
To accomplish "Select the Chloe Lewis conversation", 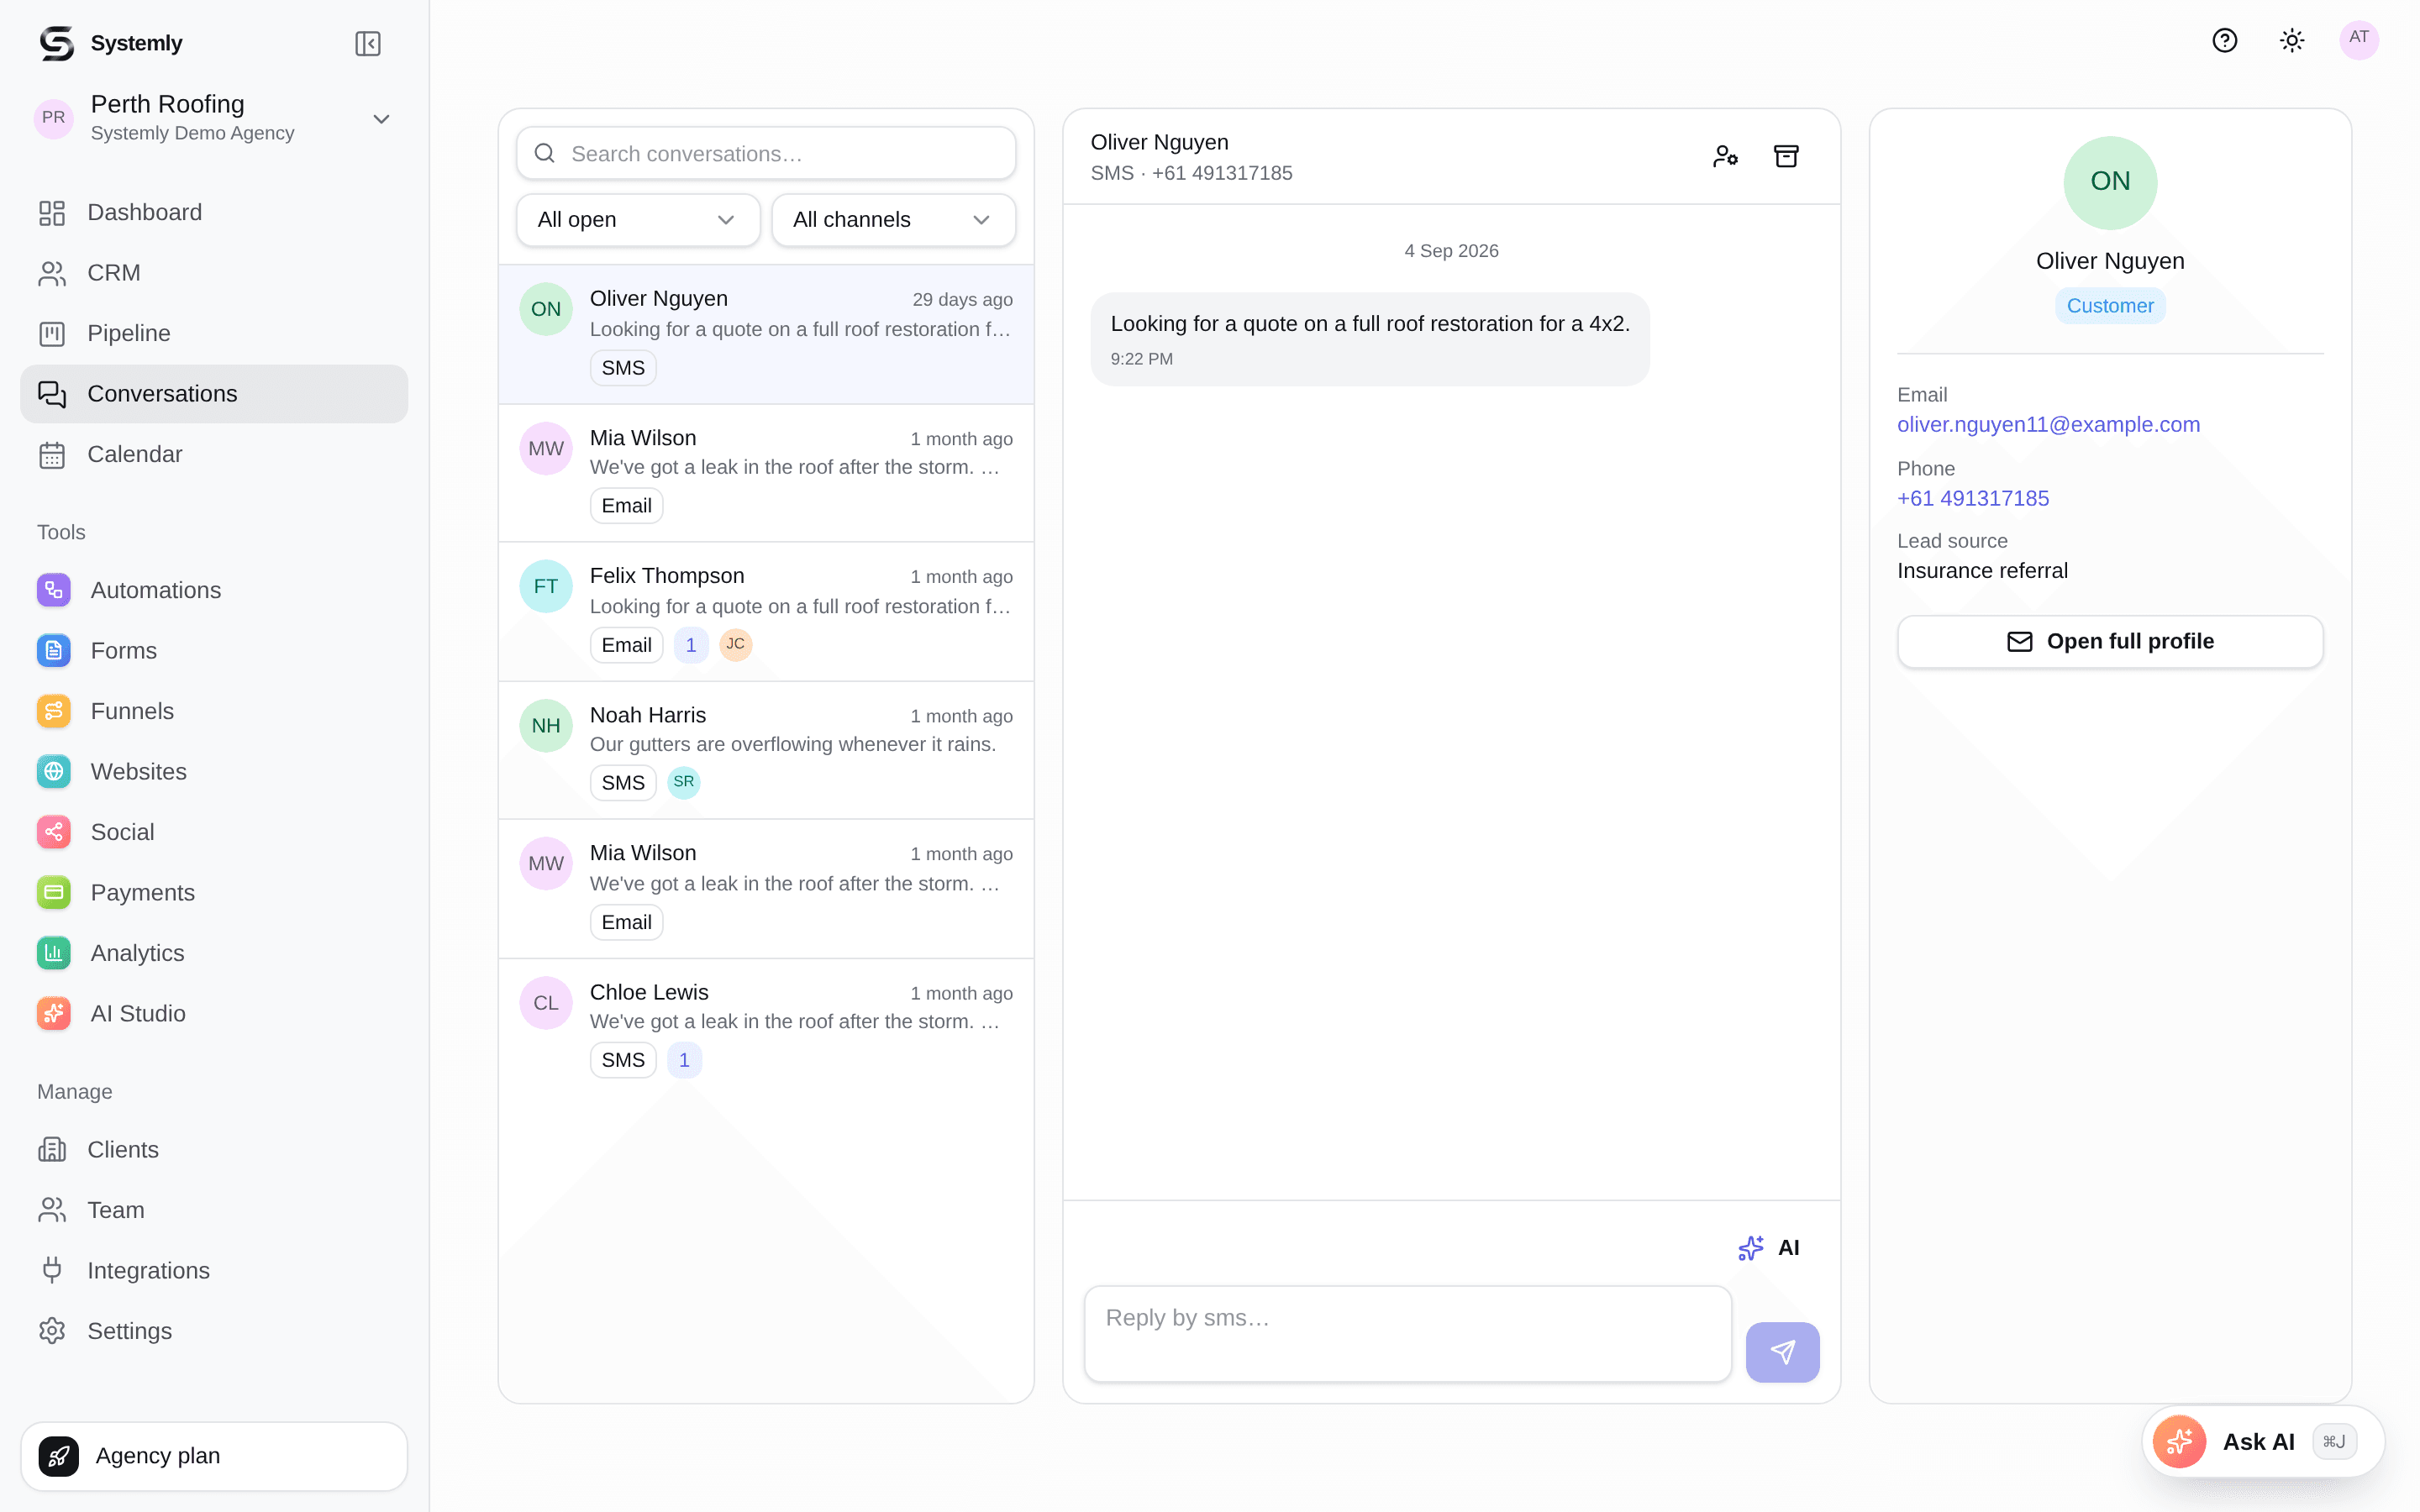I will [766, 1028].
